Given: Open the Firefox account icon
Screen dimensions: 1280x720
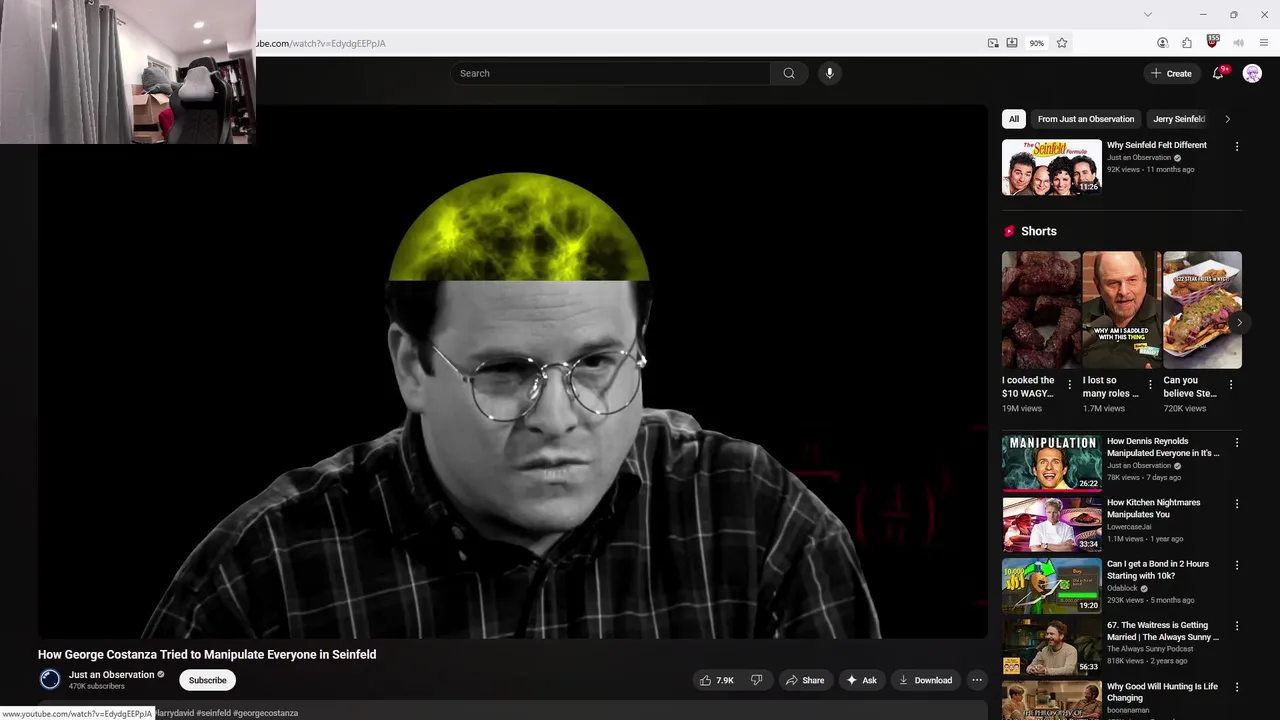Looking at the screenshot, I should click(x=1162, y=43).
